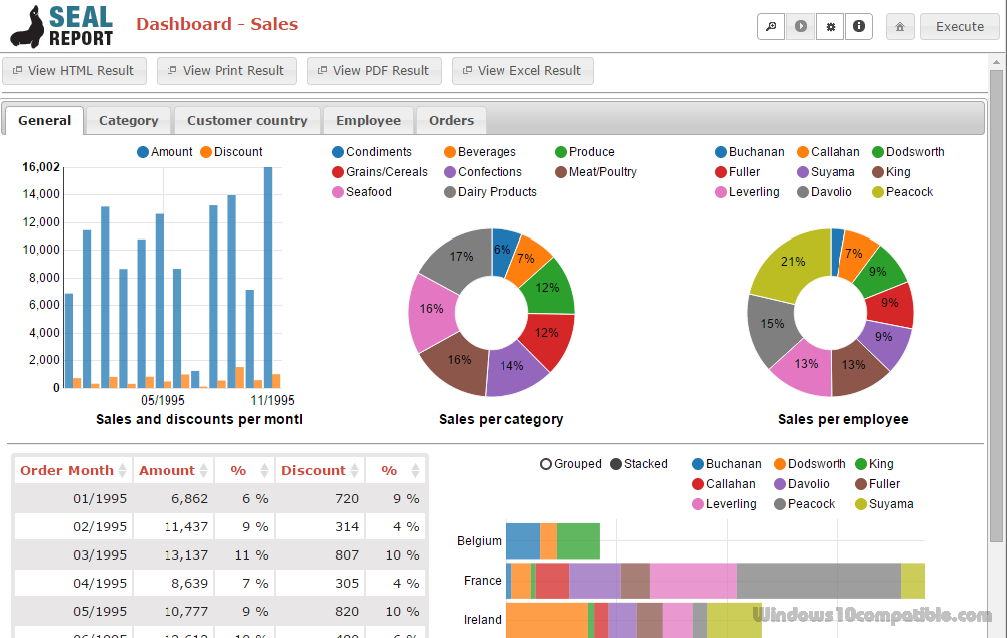Open the settings gear icon
This screenshot has height=638, width=1007.
[830, 26]
